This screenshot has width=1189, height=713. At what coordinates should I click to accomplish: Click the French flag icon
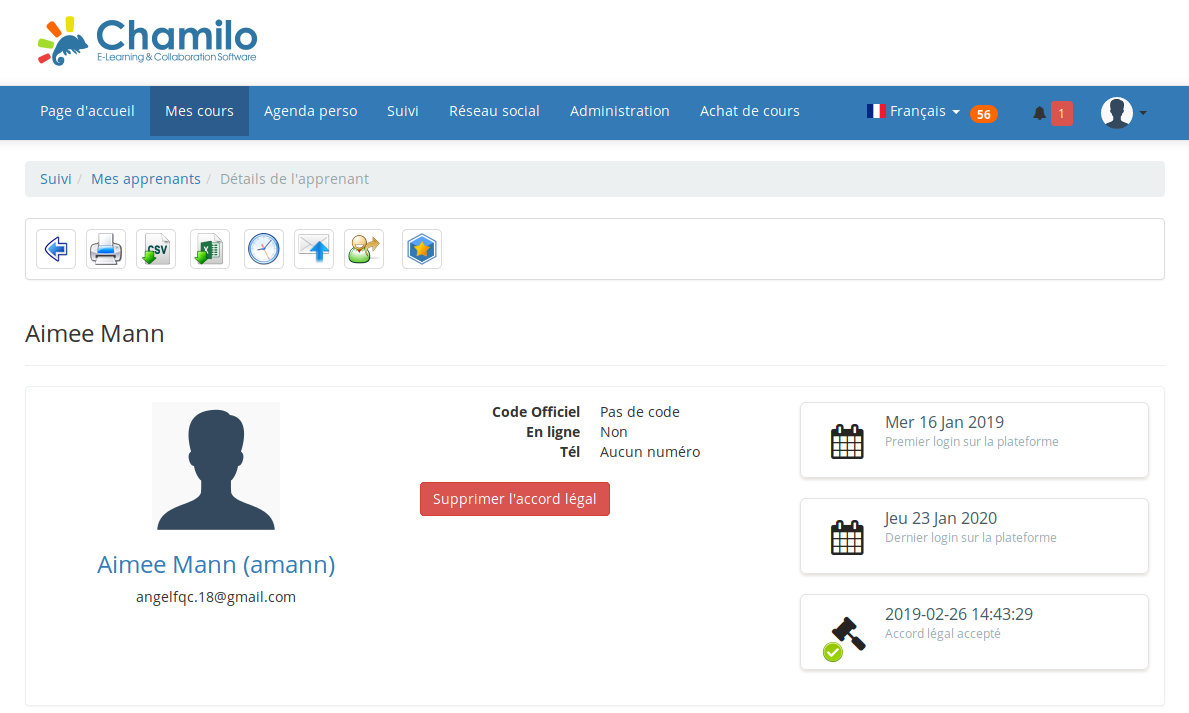click(x=876, y=110)
